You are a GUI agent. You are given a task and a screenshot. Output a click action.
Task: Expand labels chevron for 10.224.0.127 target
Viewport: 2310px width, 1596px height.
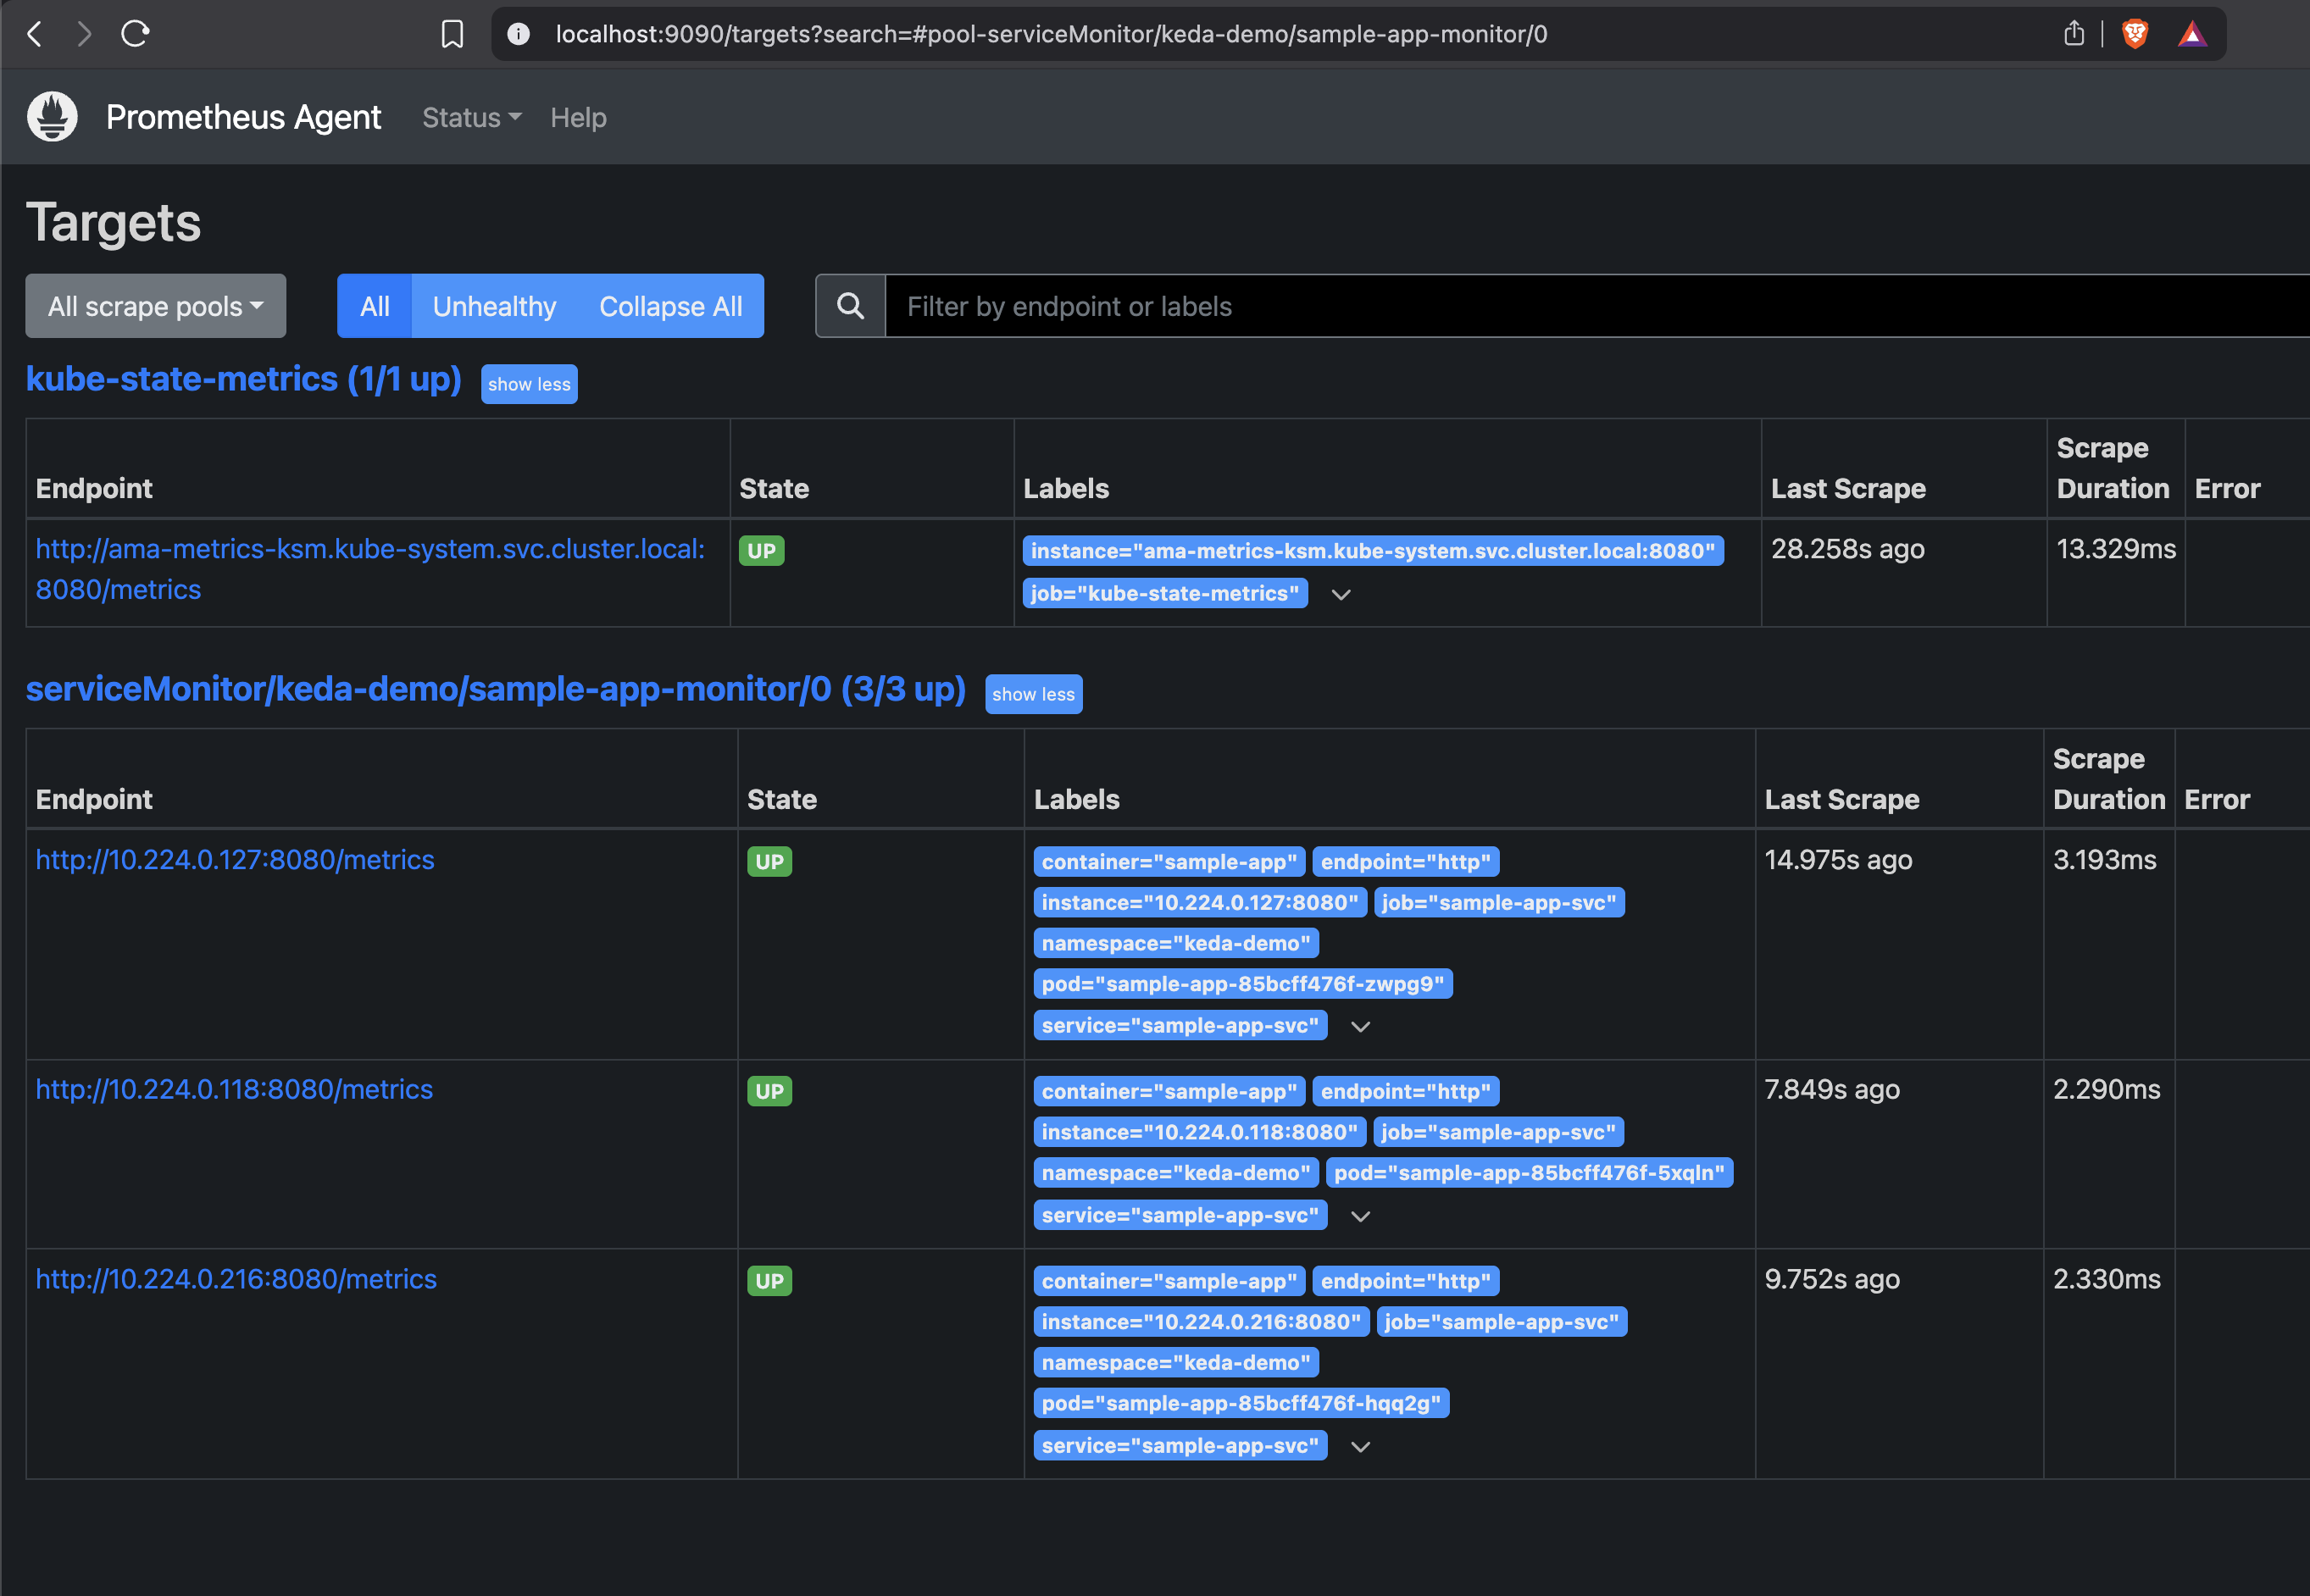1360,1026
